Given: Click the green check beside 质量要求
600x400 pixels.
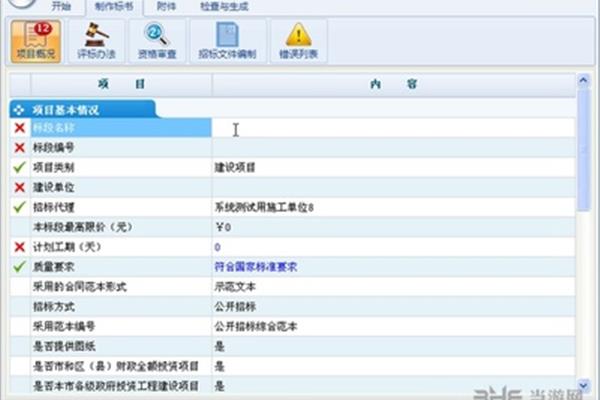Looking at the screenshot, I should 20,267.
